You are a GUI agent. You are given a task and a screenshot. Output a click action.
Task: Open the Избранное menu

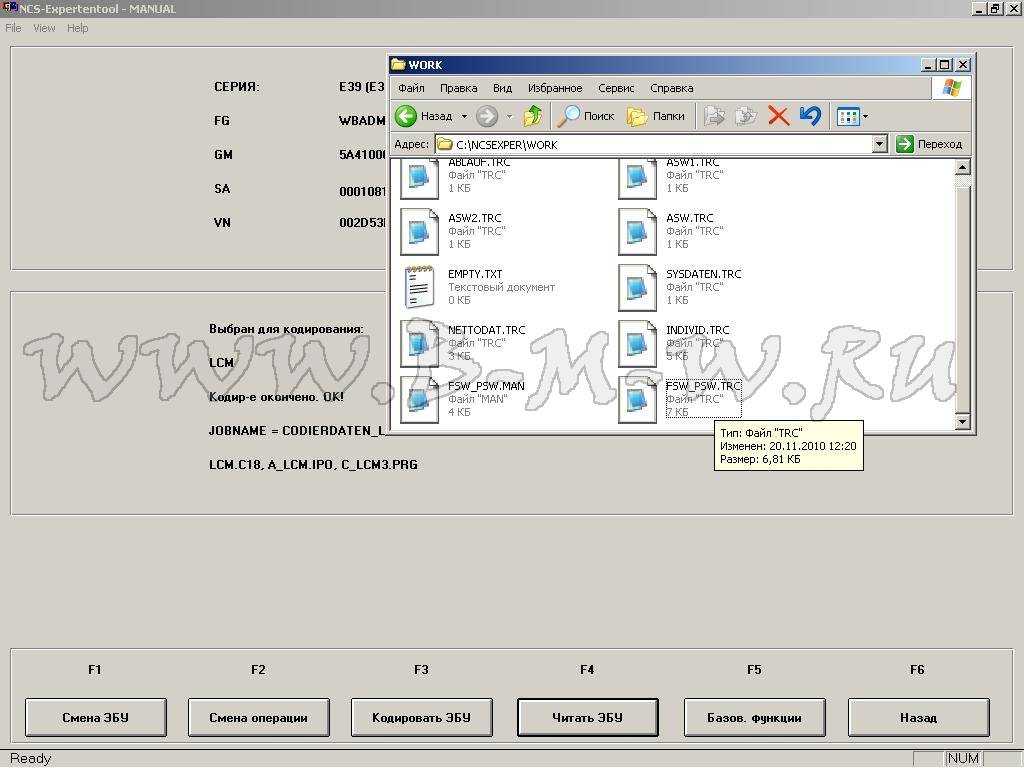(x=555, y=88)
